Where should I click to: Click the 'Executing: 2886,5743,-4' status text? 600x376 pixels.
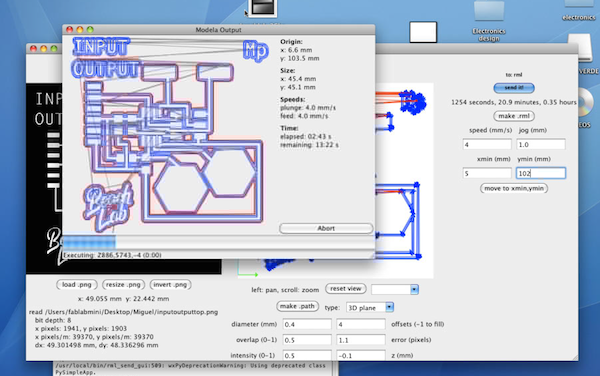pos(112,255)
